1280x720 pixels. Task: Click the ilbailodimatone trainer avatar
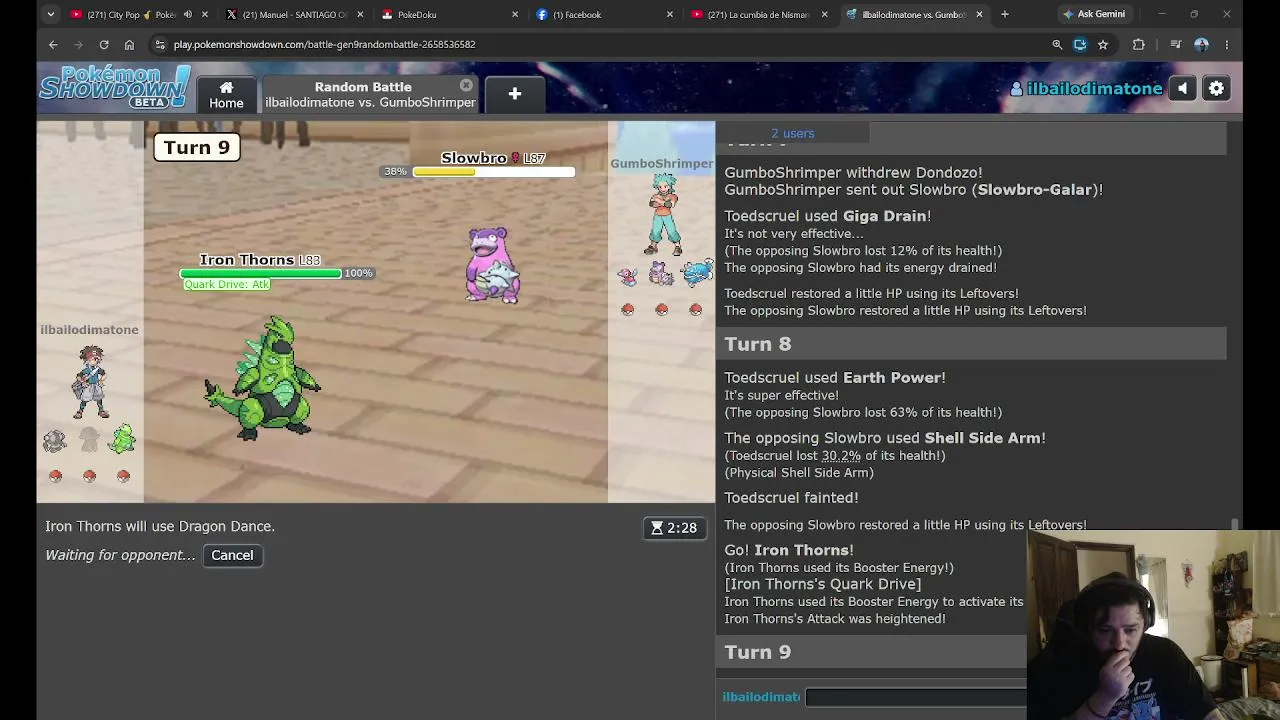[91, 382]
